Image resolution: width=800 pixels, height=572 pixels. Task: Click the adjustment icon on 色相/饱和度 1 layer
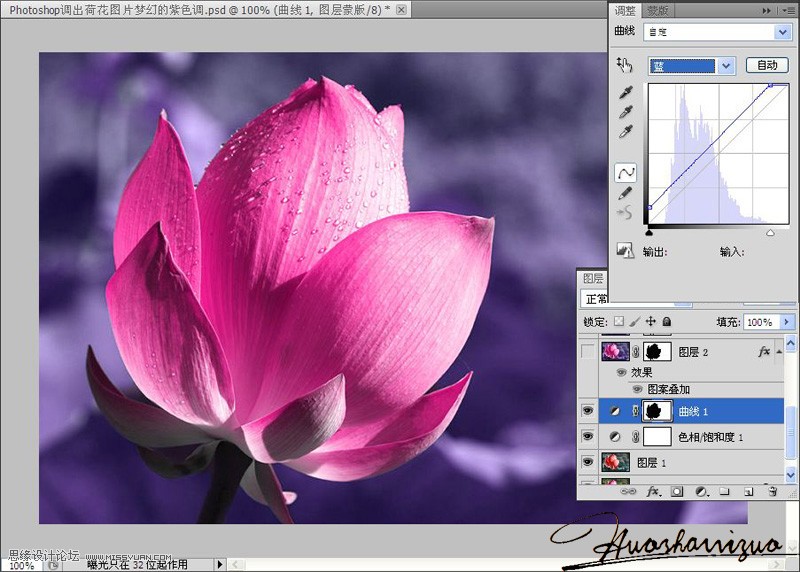615,436
